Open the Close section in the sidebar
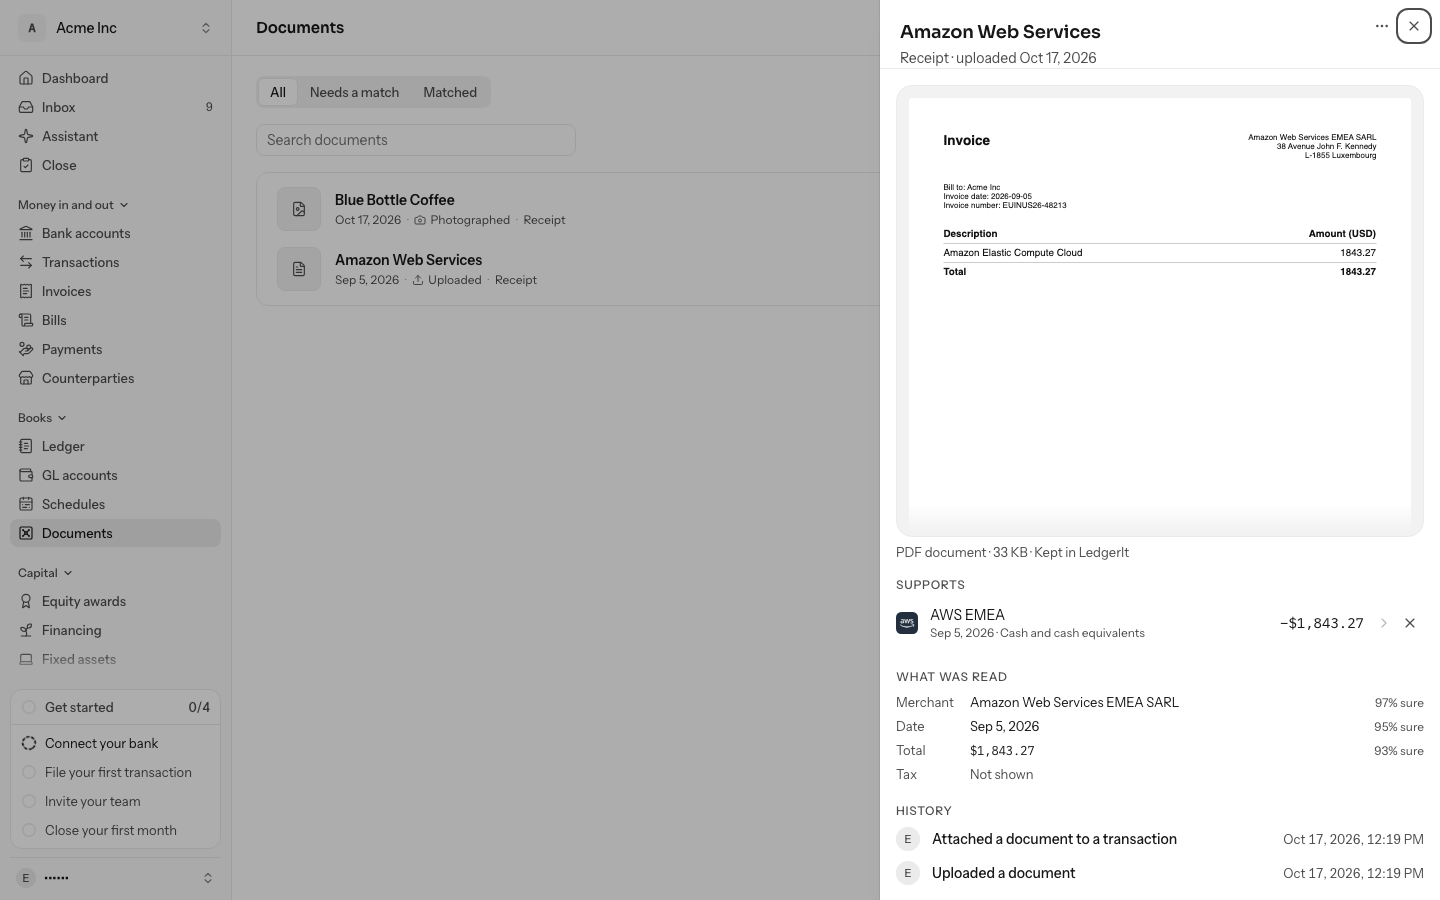The width and height of the screenshot is (1440, 900). [x=115, y=165]
